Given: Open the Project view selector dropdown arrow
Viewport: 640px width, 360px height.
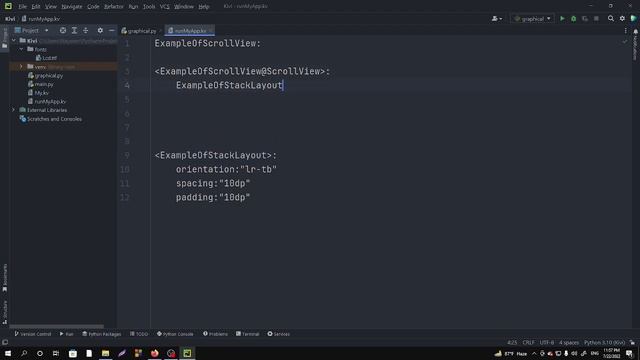Looking at the screenshot, I should (x=47, y=30).
